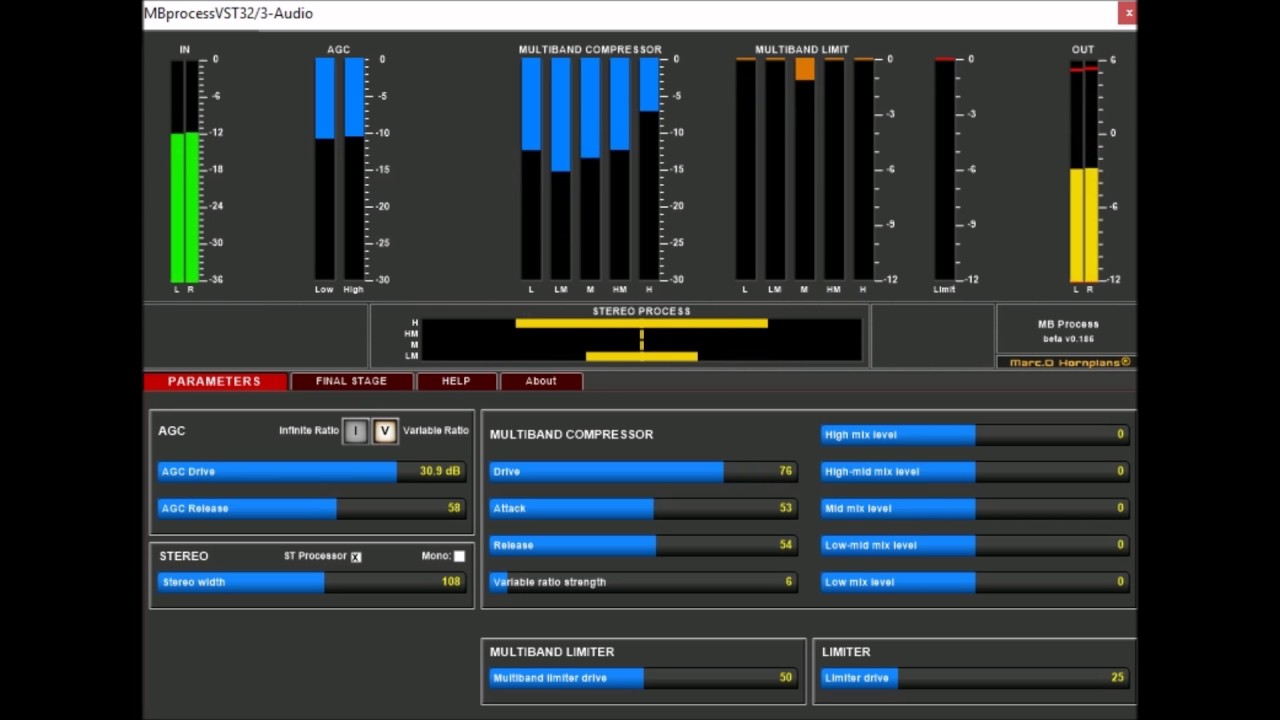
Task: Adjust Variable ratio strength slider
Action: tap(643, 582)
